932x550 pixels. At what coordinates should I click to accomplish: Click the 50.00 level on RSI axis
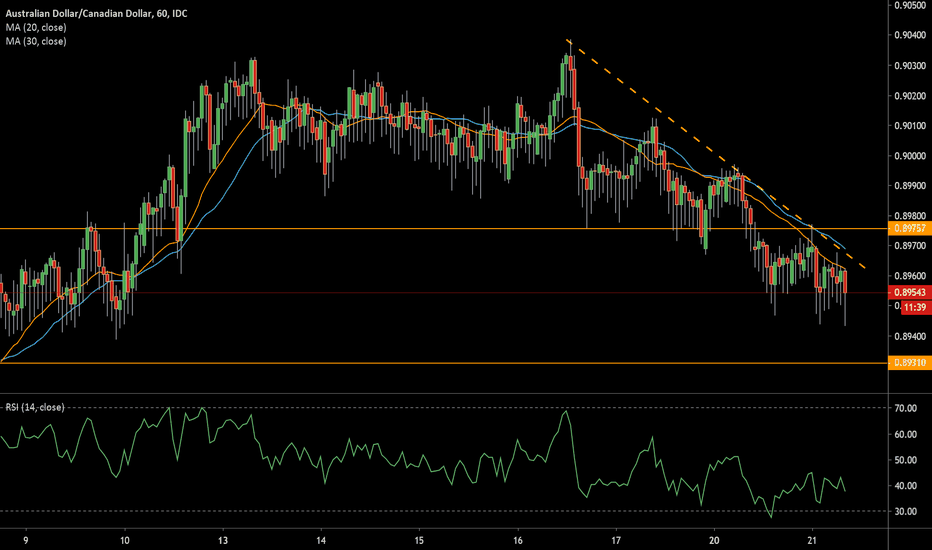(908, 460)
